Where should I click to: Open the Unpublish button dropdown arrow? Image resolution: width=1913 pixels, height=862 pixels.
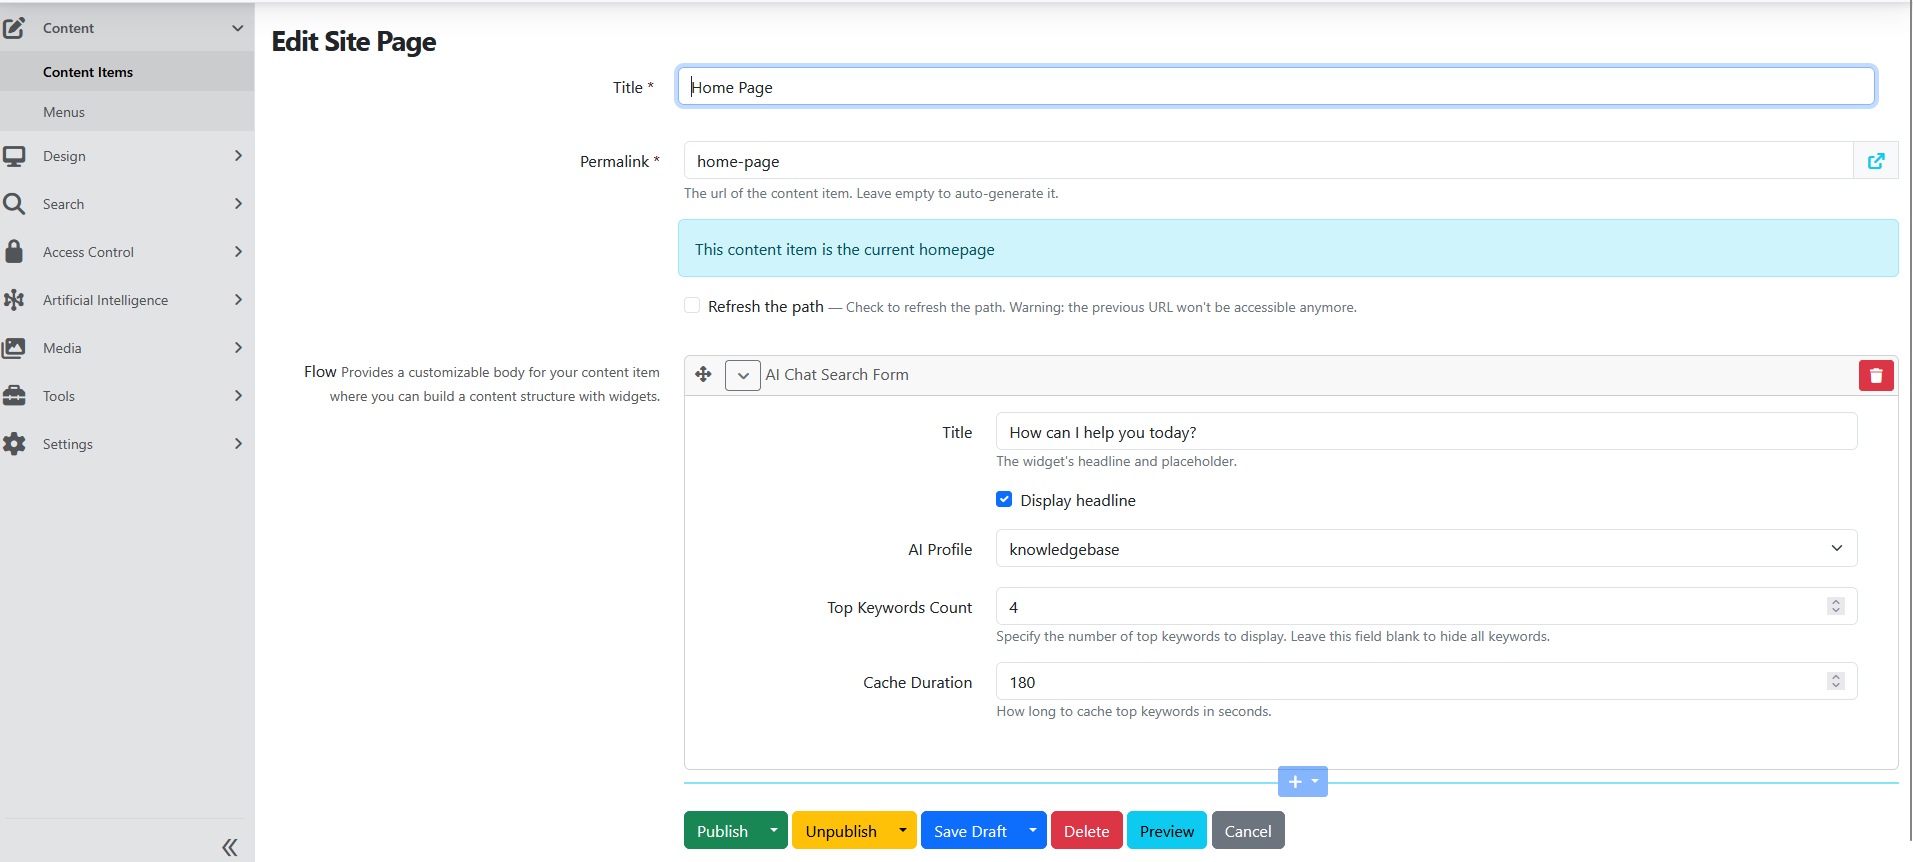[x=903, y=830]
